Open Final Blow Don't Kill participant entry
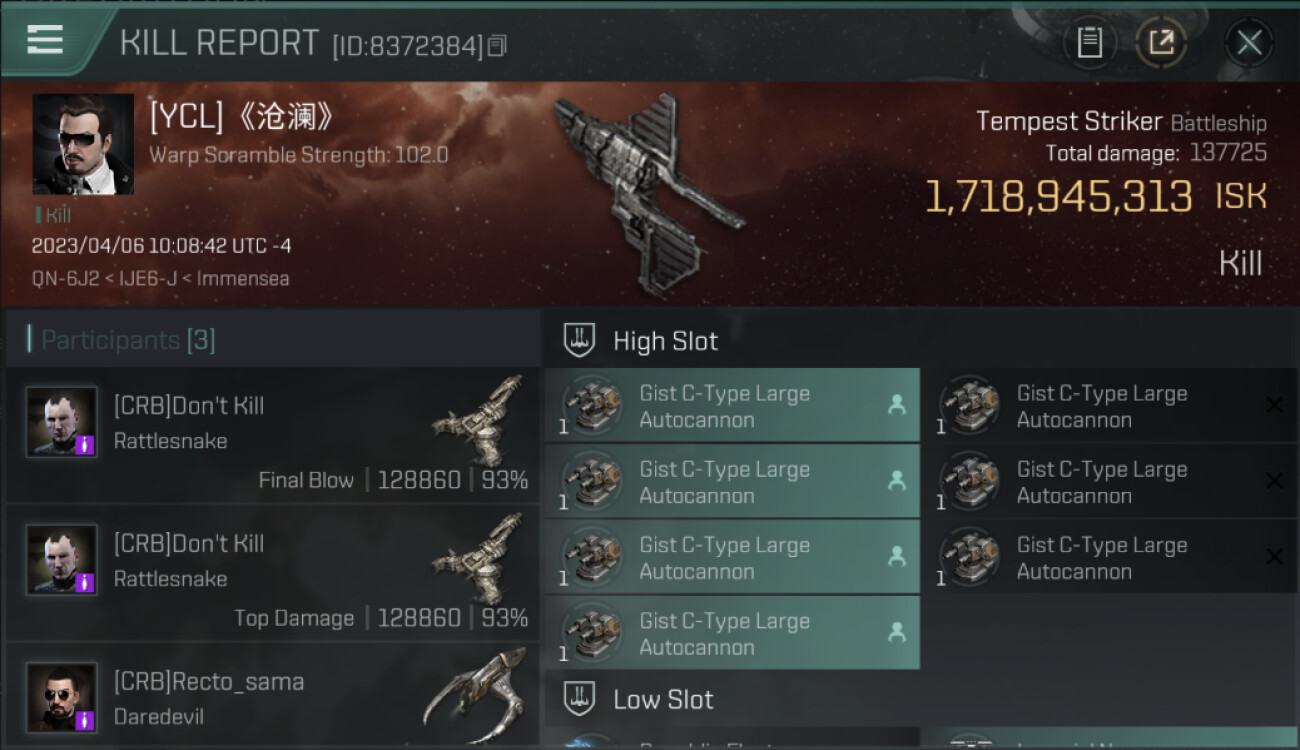The image size is (1300, 750). tap(272, 434)
